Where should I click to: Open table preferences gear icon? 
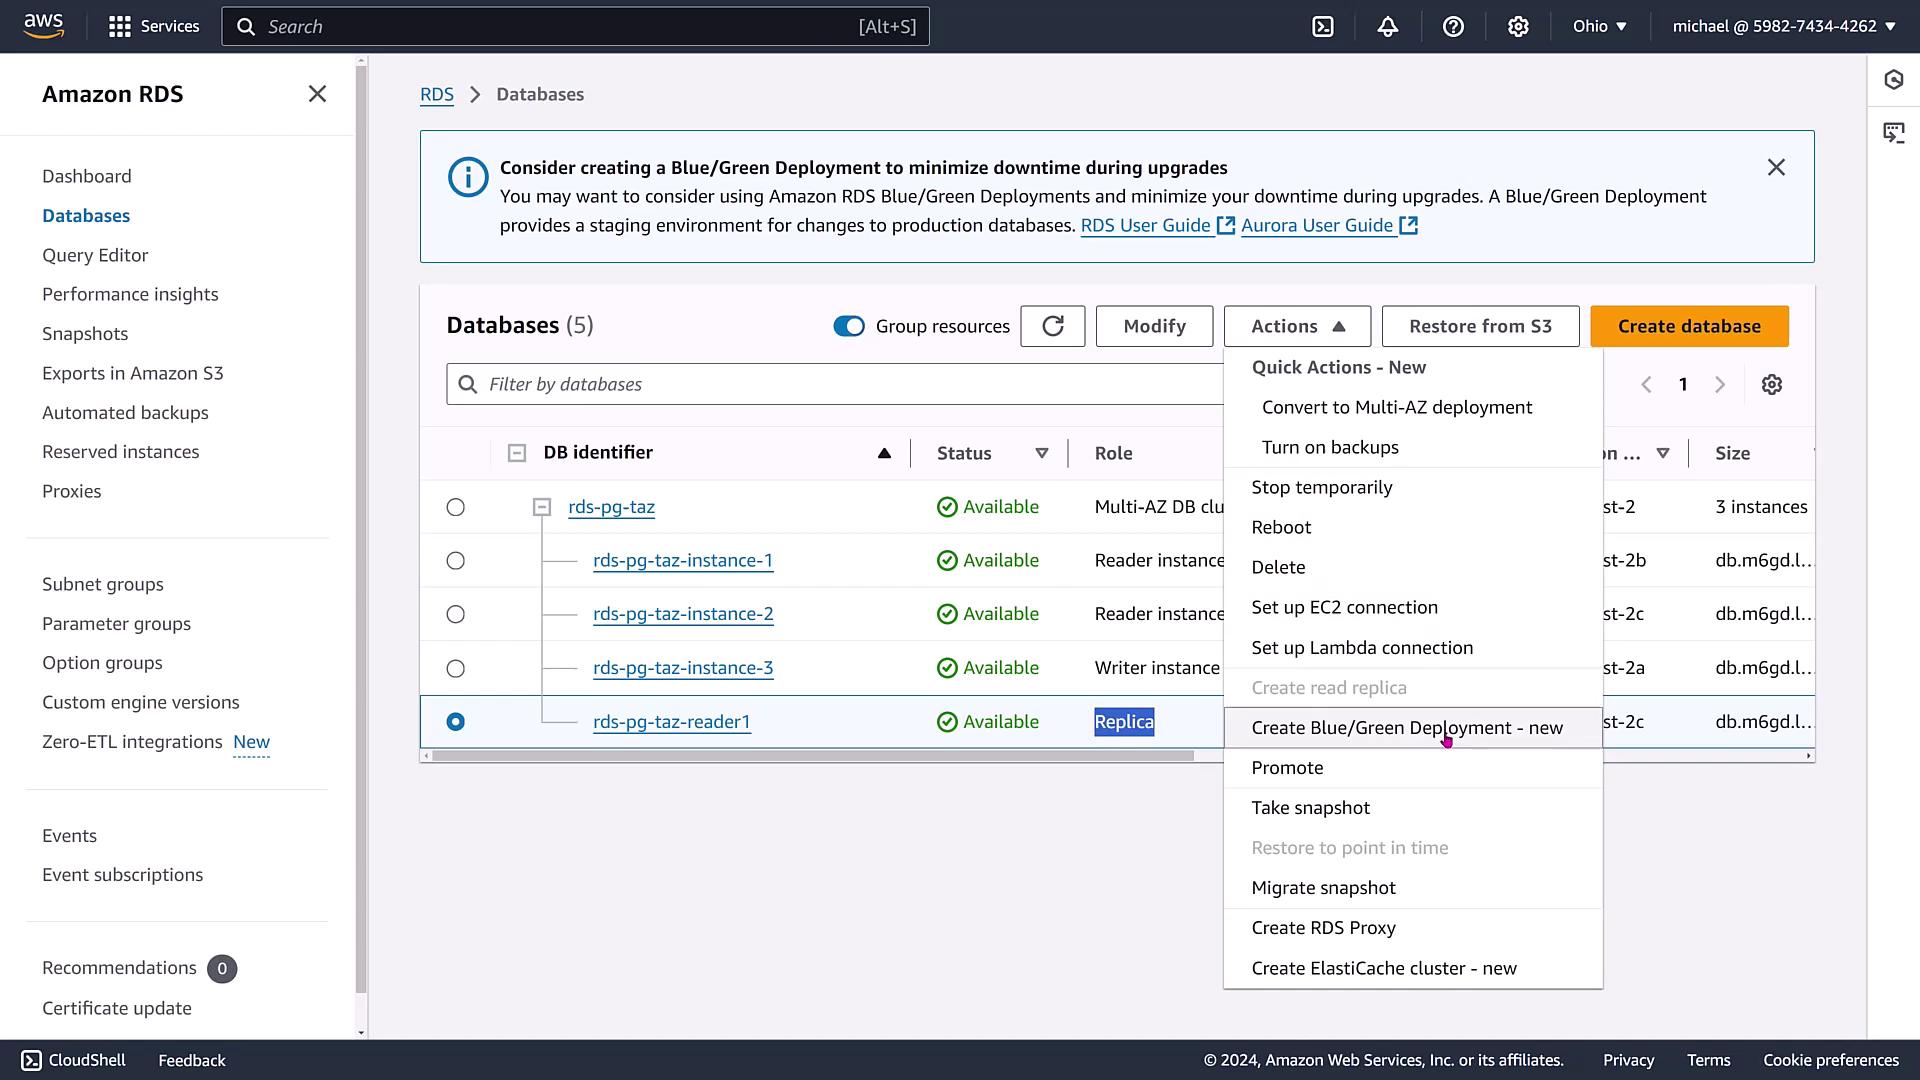(1771, 385)
